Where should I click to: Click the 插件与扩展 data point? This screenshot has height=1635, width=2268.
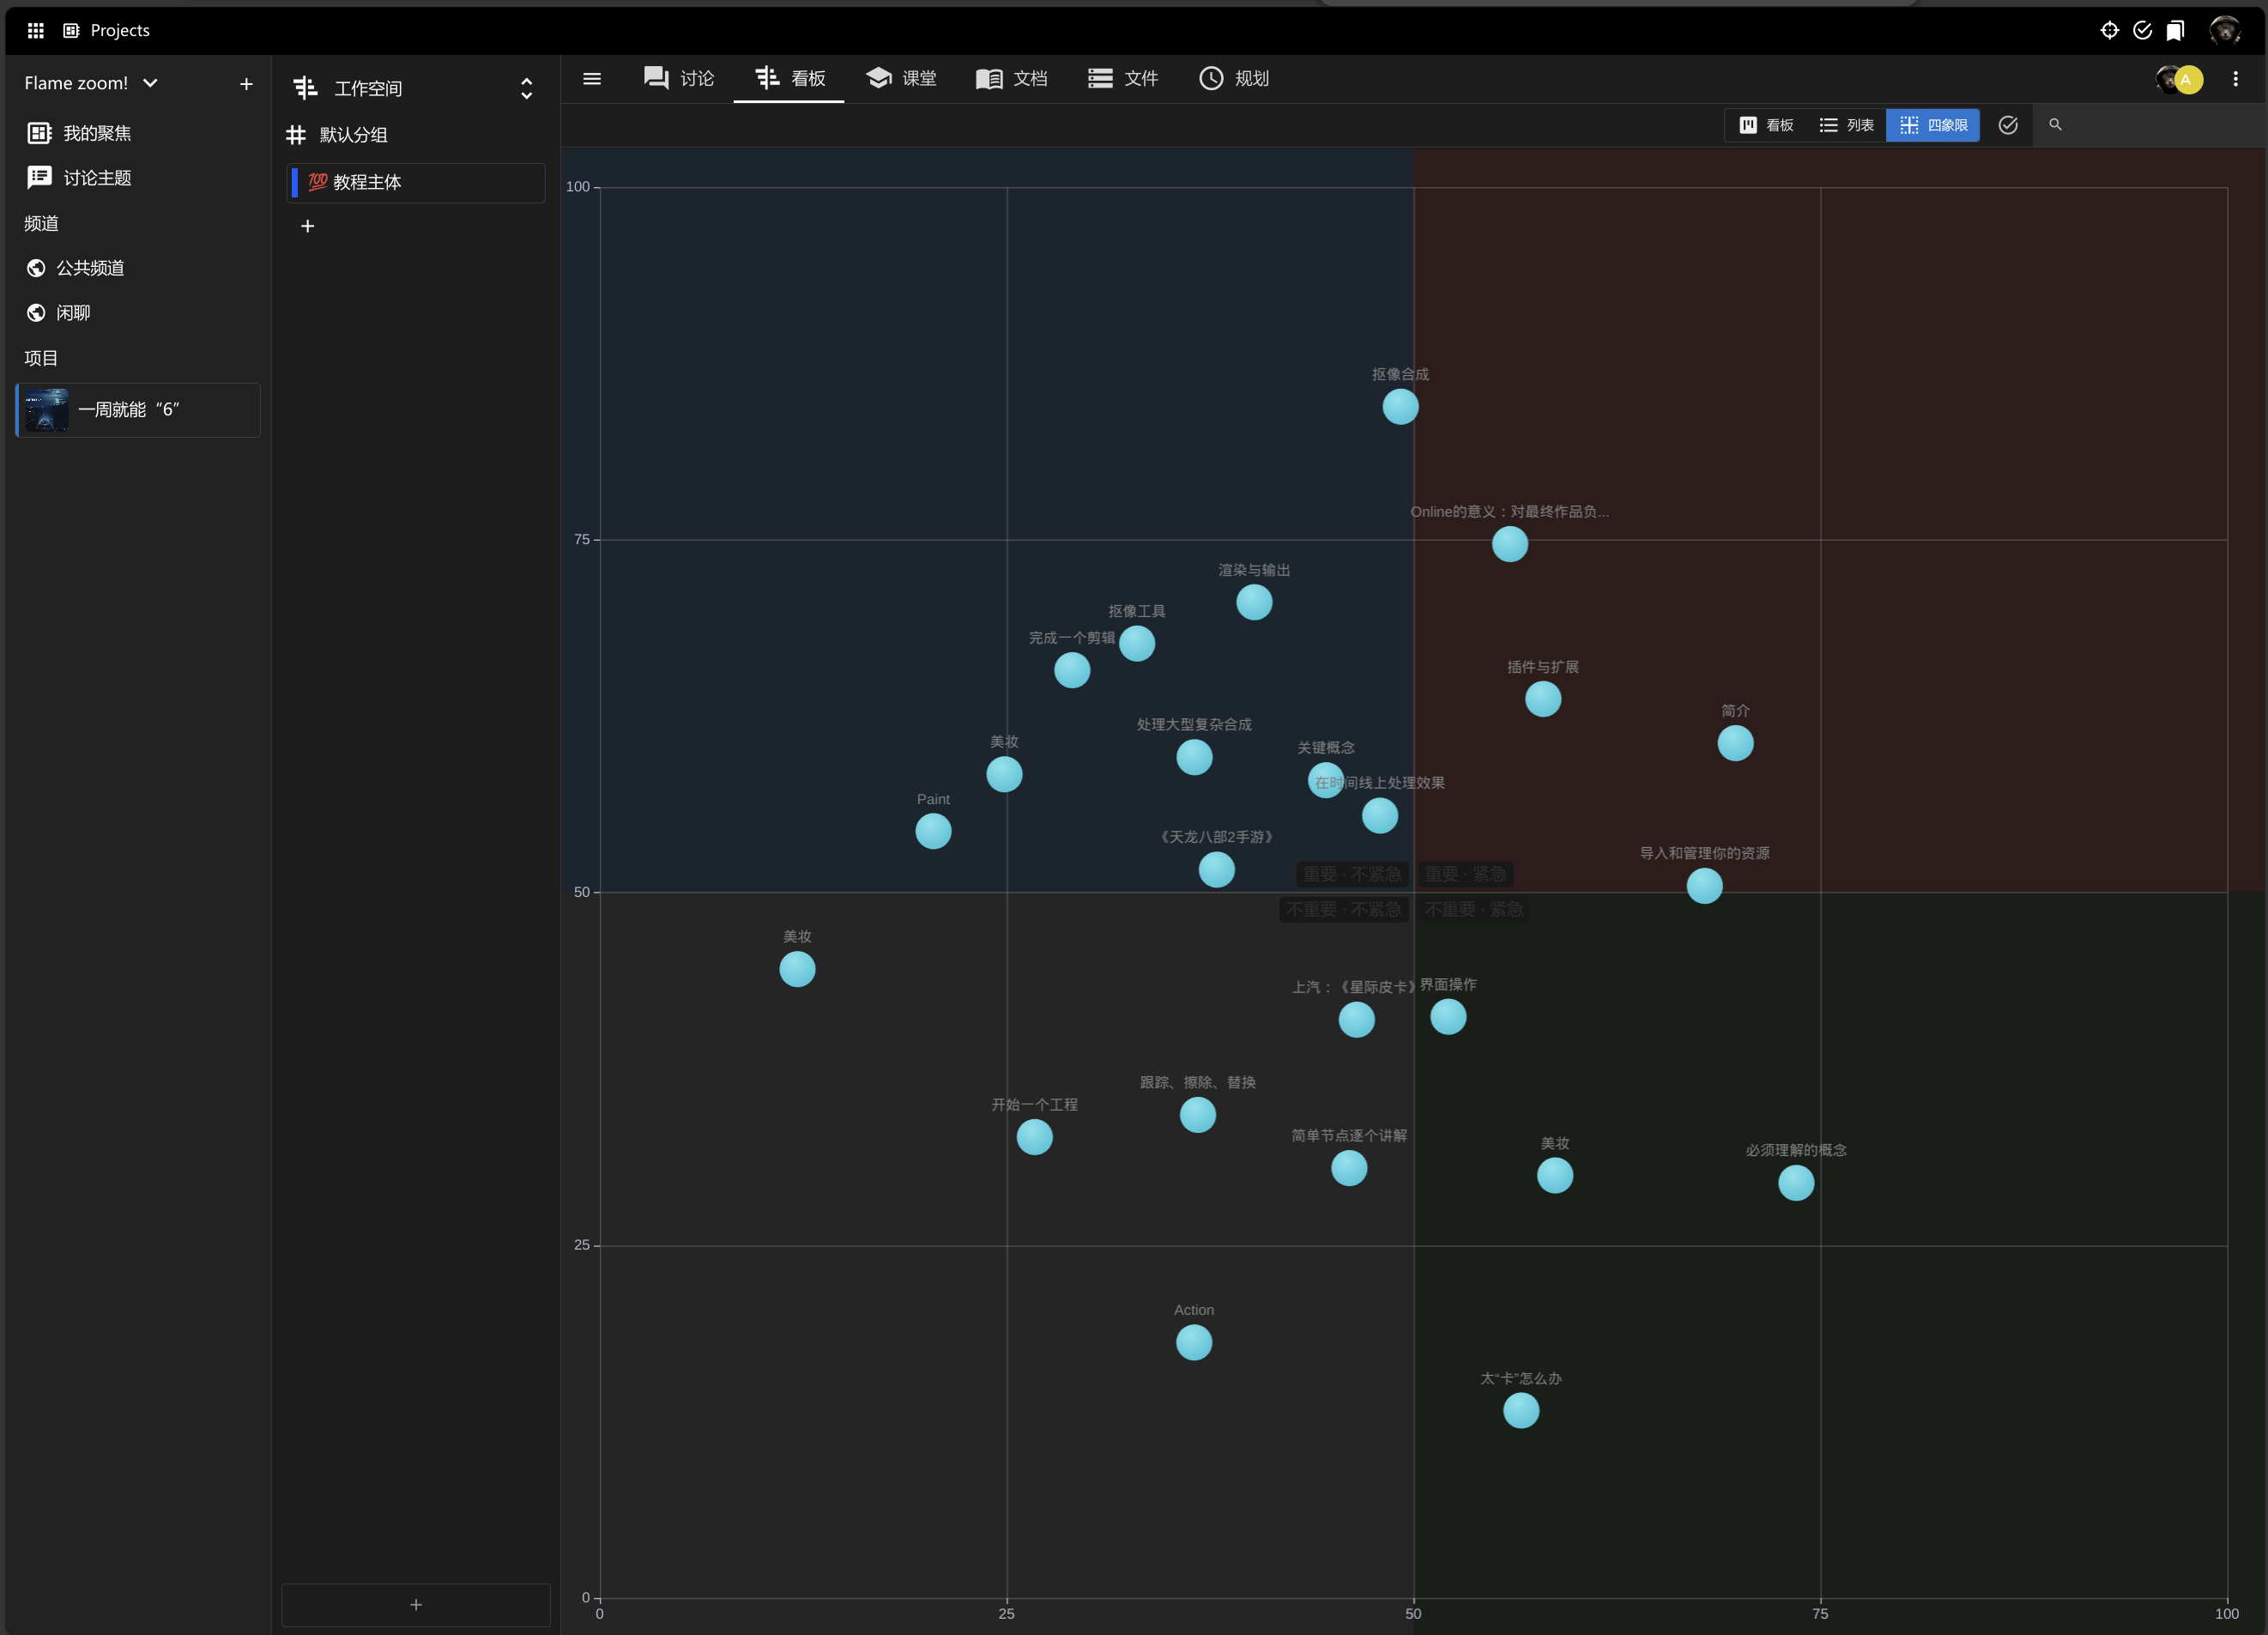pyautogui.click(x=1542, y=699)
